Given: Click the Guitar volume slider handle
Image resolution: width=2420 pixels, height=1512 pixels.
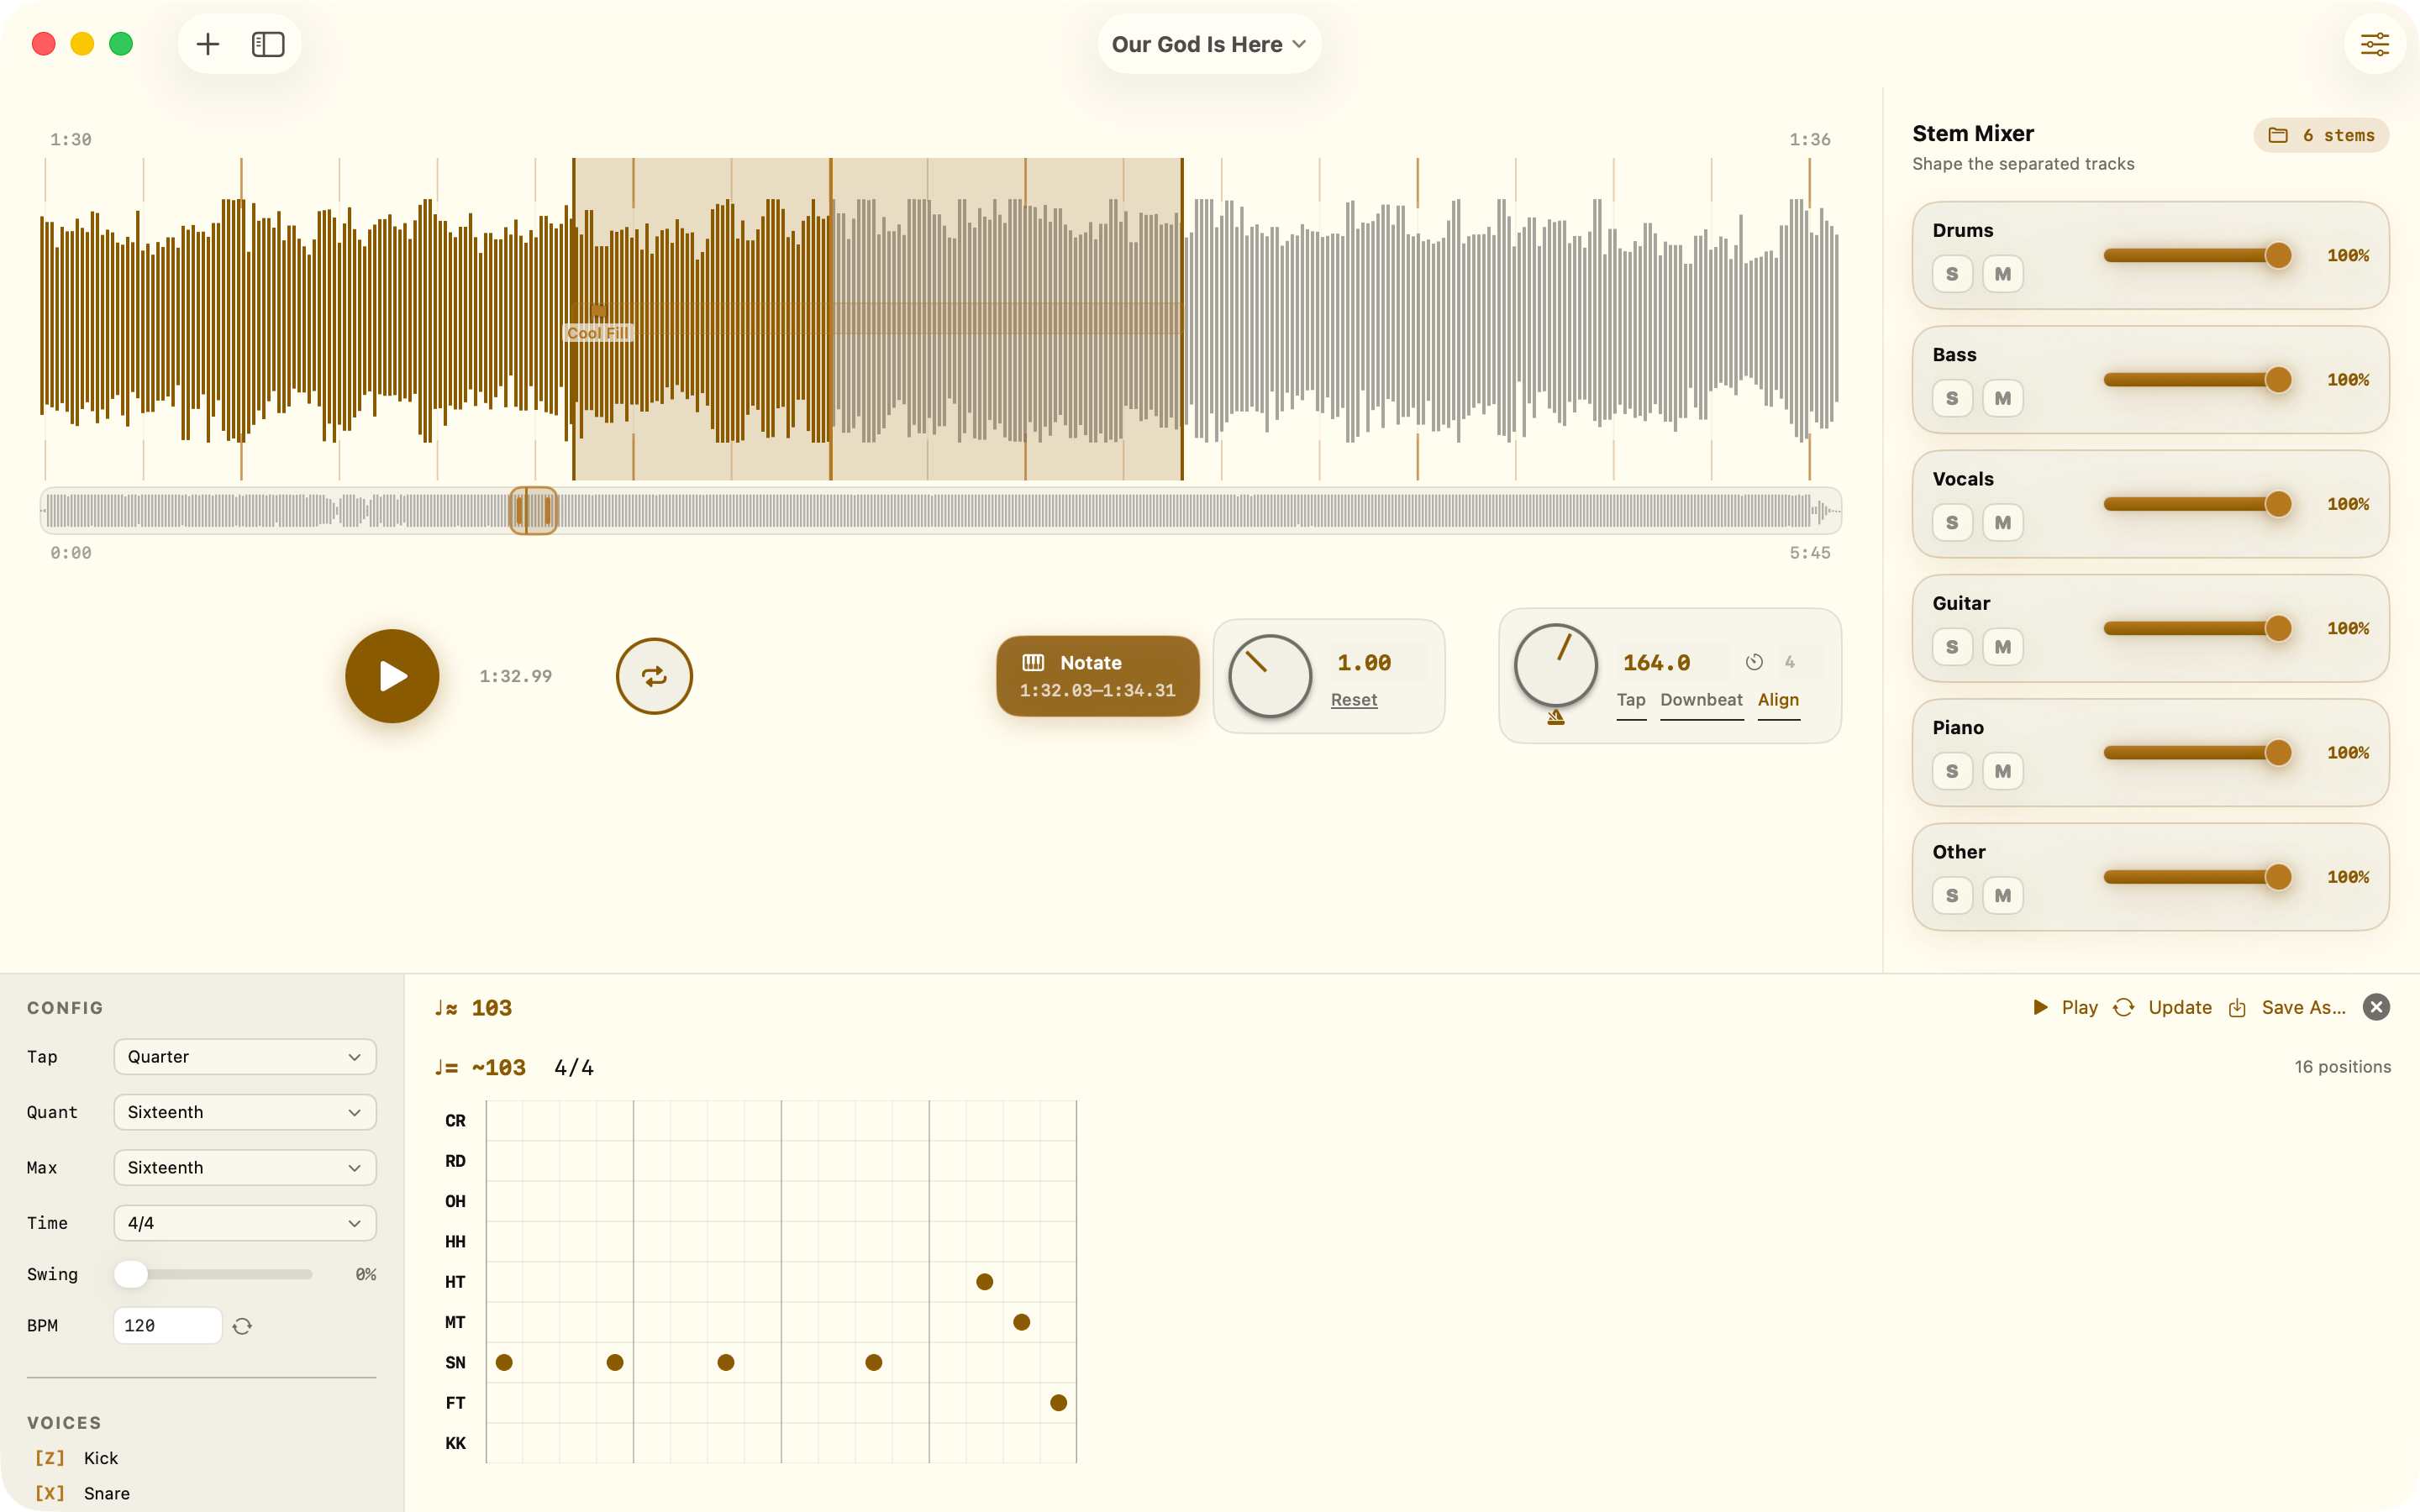Looking at the screenshot, I should [x=2278, y=628].
